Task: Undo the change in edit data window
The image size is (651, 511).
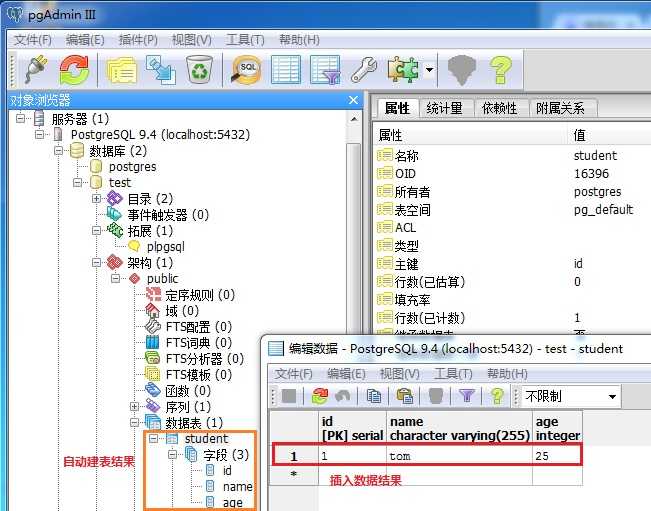Action: click(343, 396)
